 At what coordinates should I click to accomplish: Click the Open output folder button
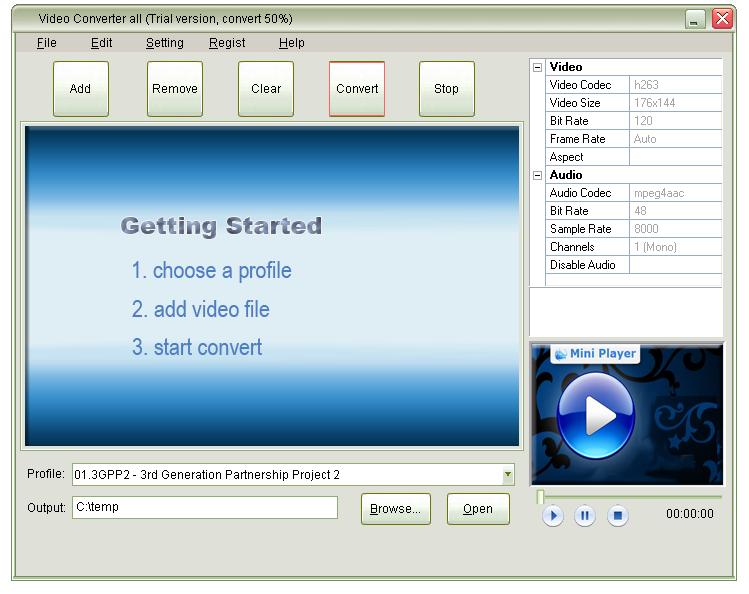[477, 509]
